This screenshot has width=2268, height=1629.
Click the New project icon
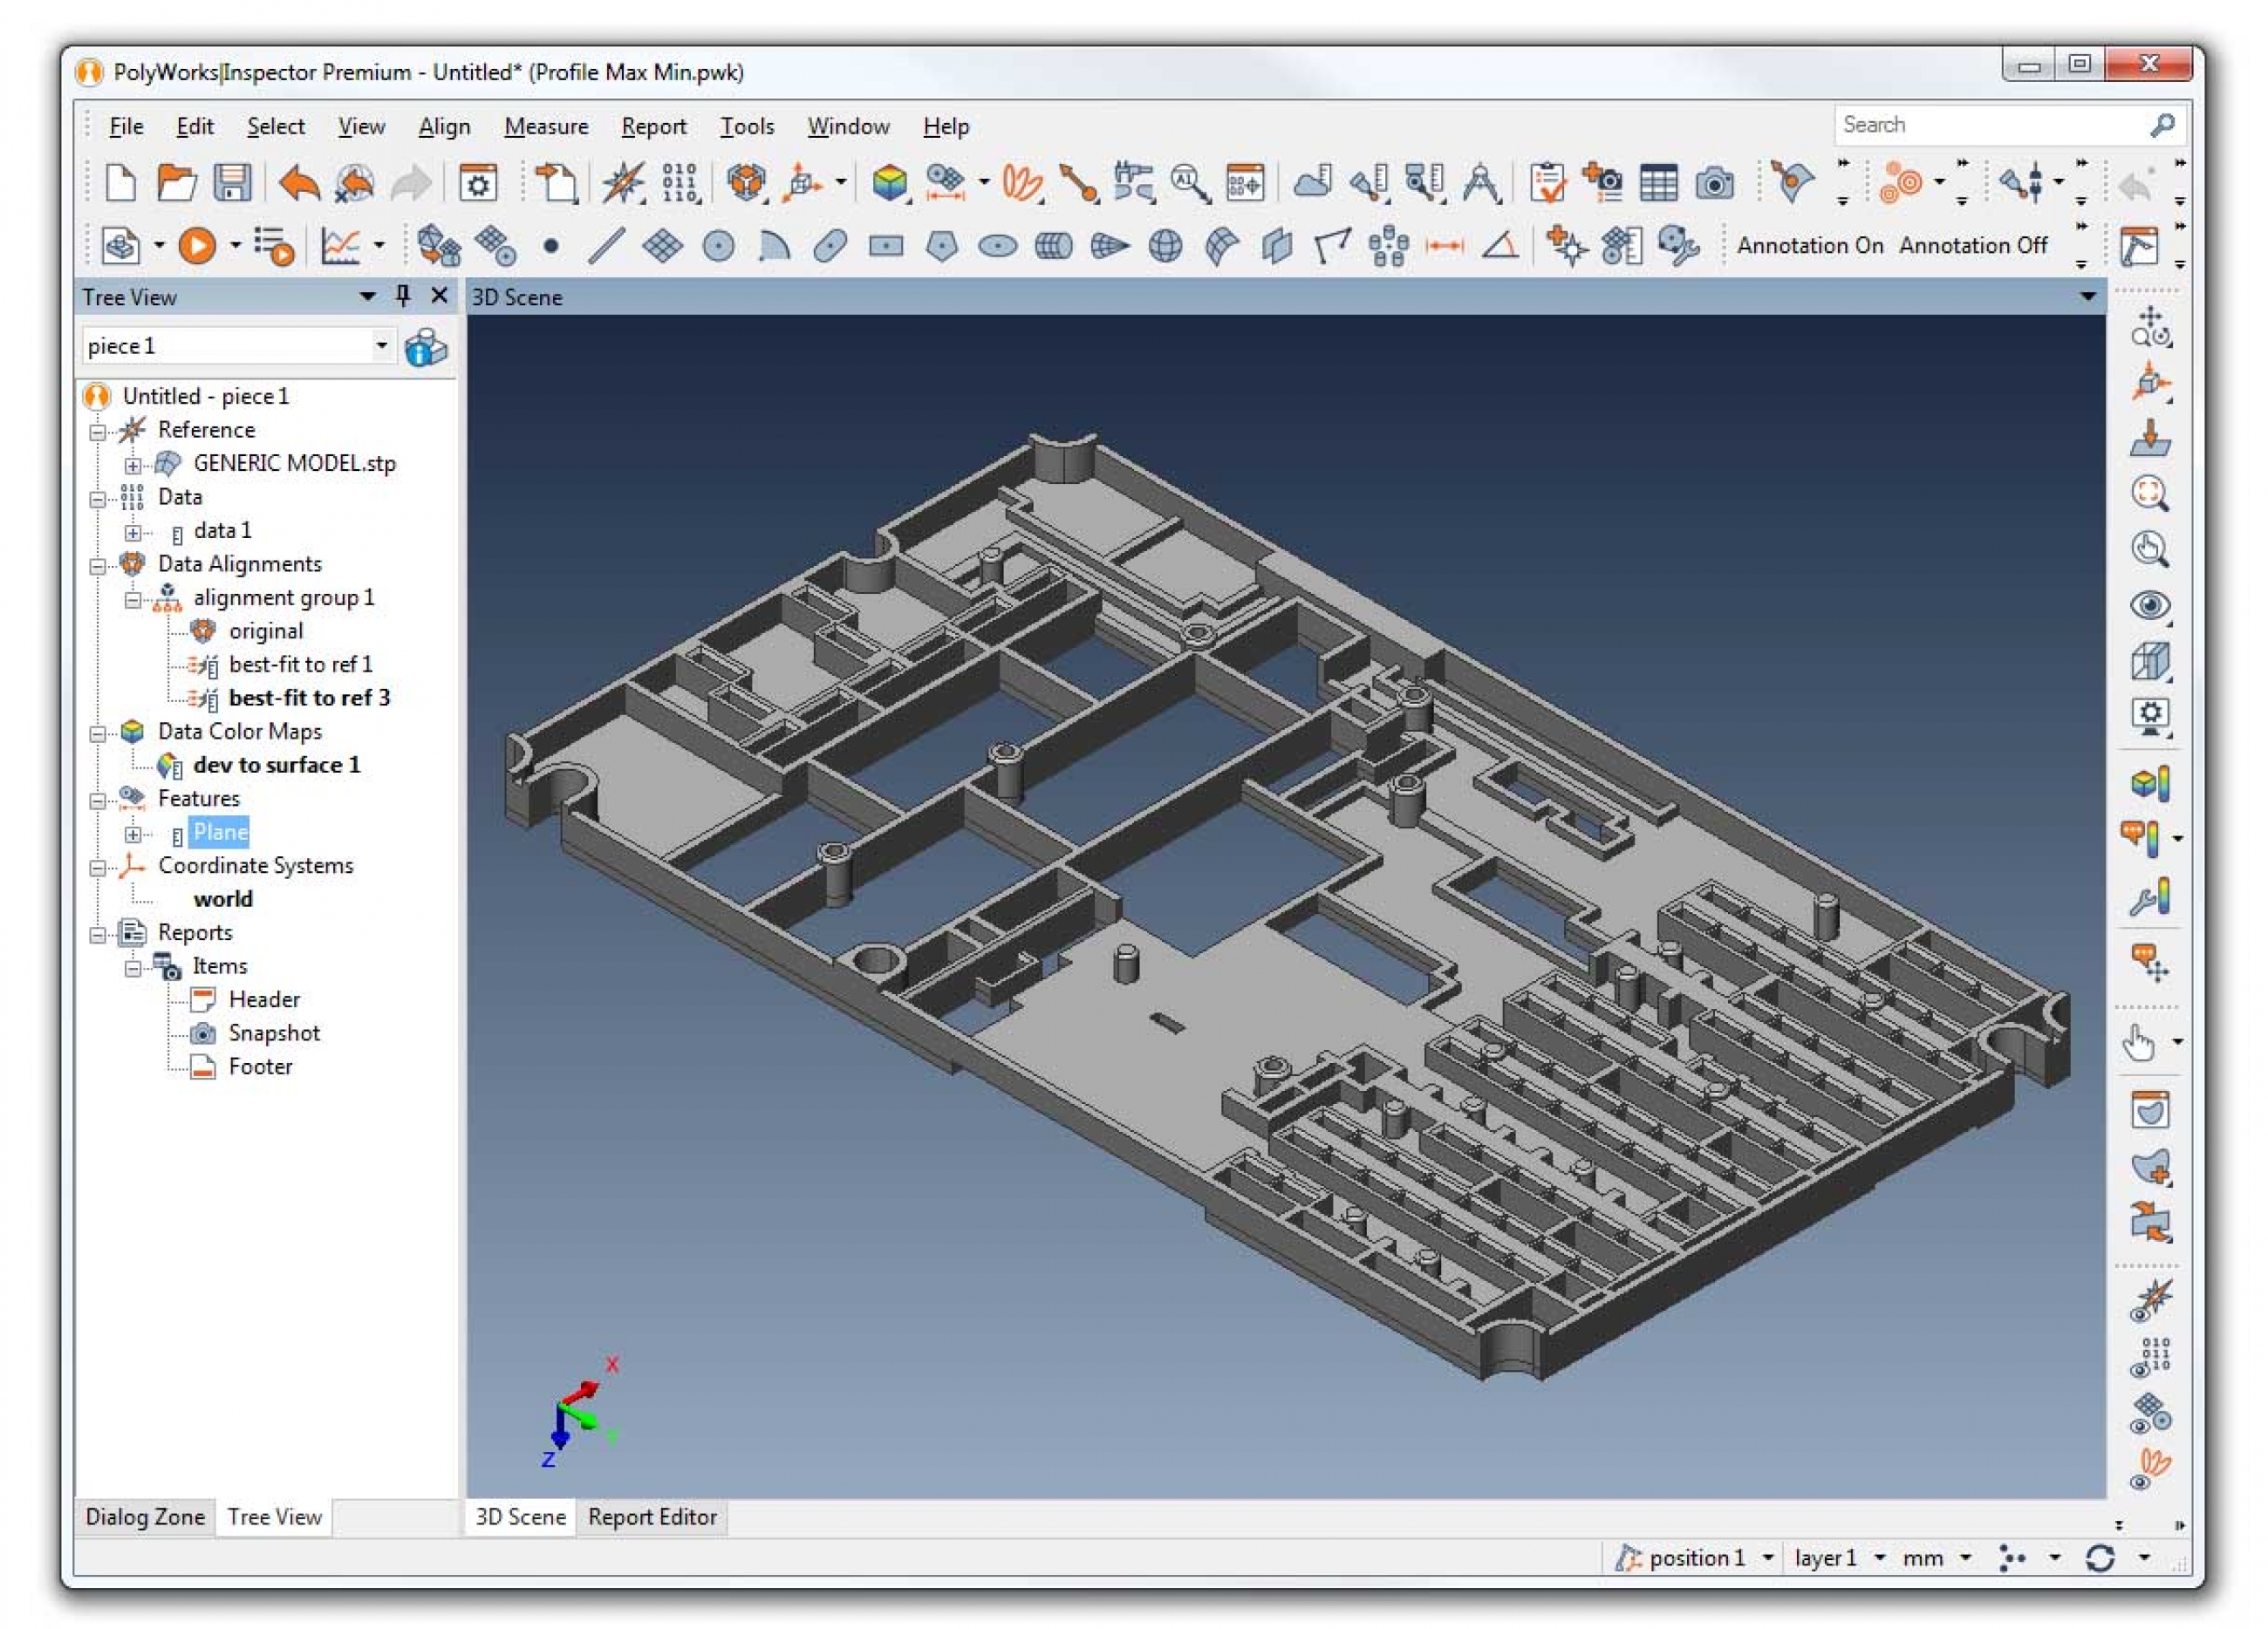[x=121, y=183]
